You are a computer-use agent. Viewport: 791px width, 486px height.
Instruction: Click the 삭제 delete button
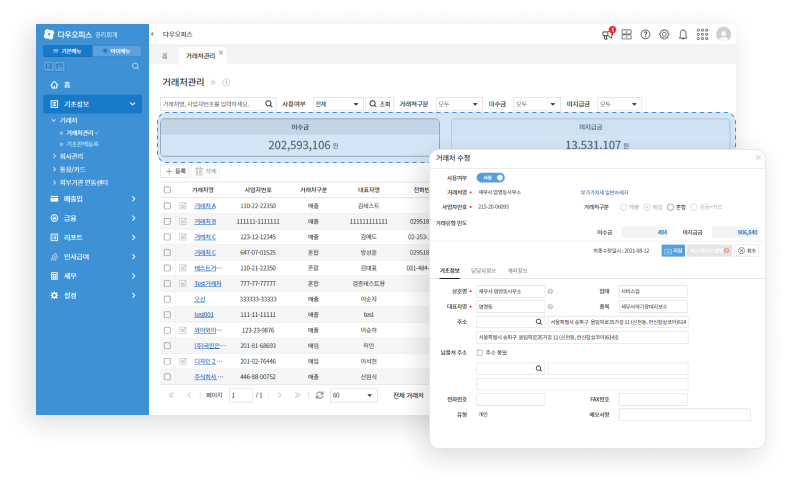pos(205,171)
